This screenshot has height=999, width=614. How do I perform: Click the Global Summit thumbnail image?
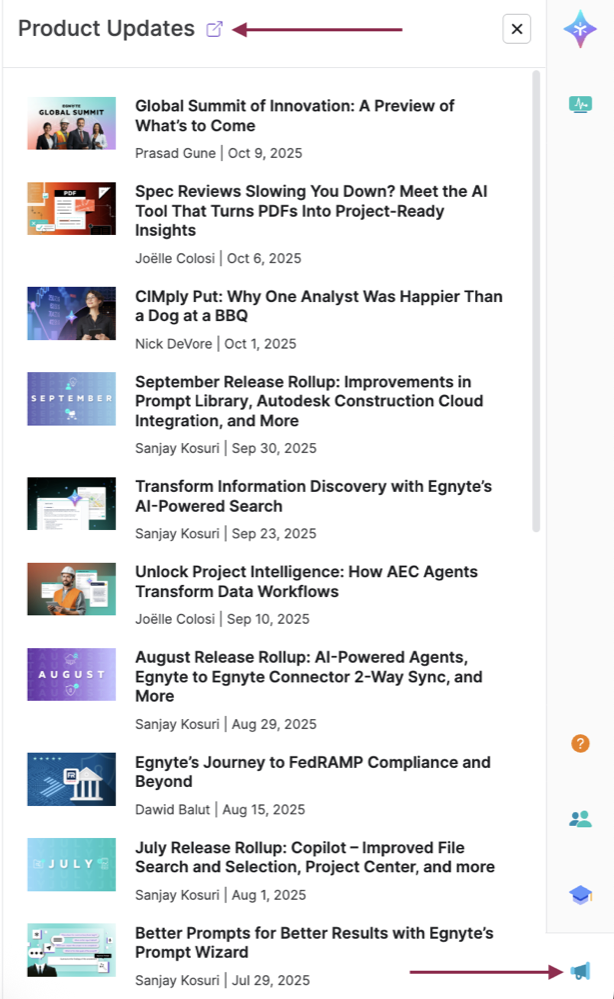tap(71, 123)
